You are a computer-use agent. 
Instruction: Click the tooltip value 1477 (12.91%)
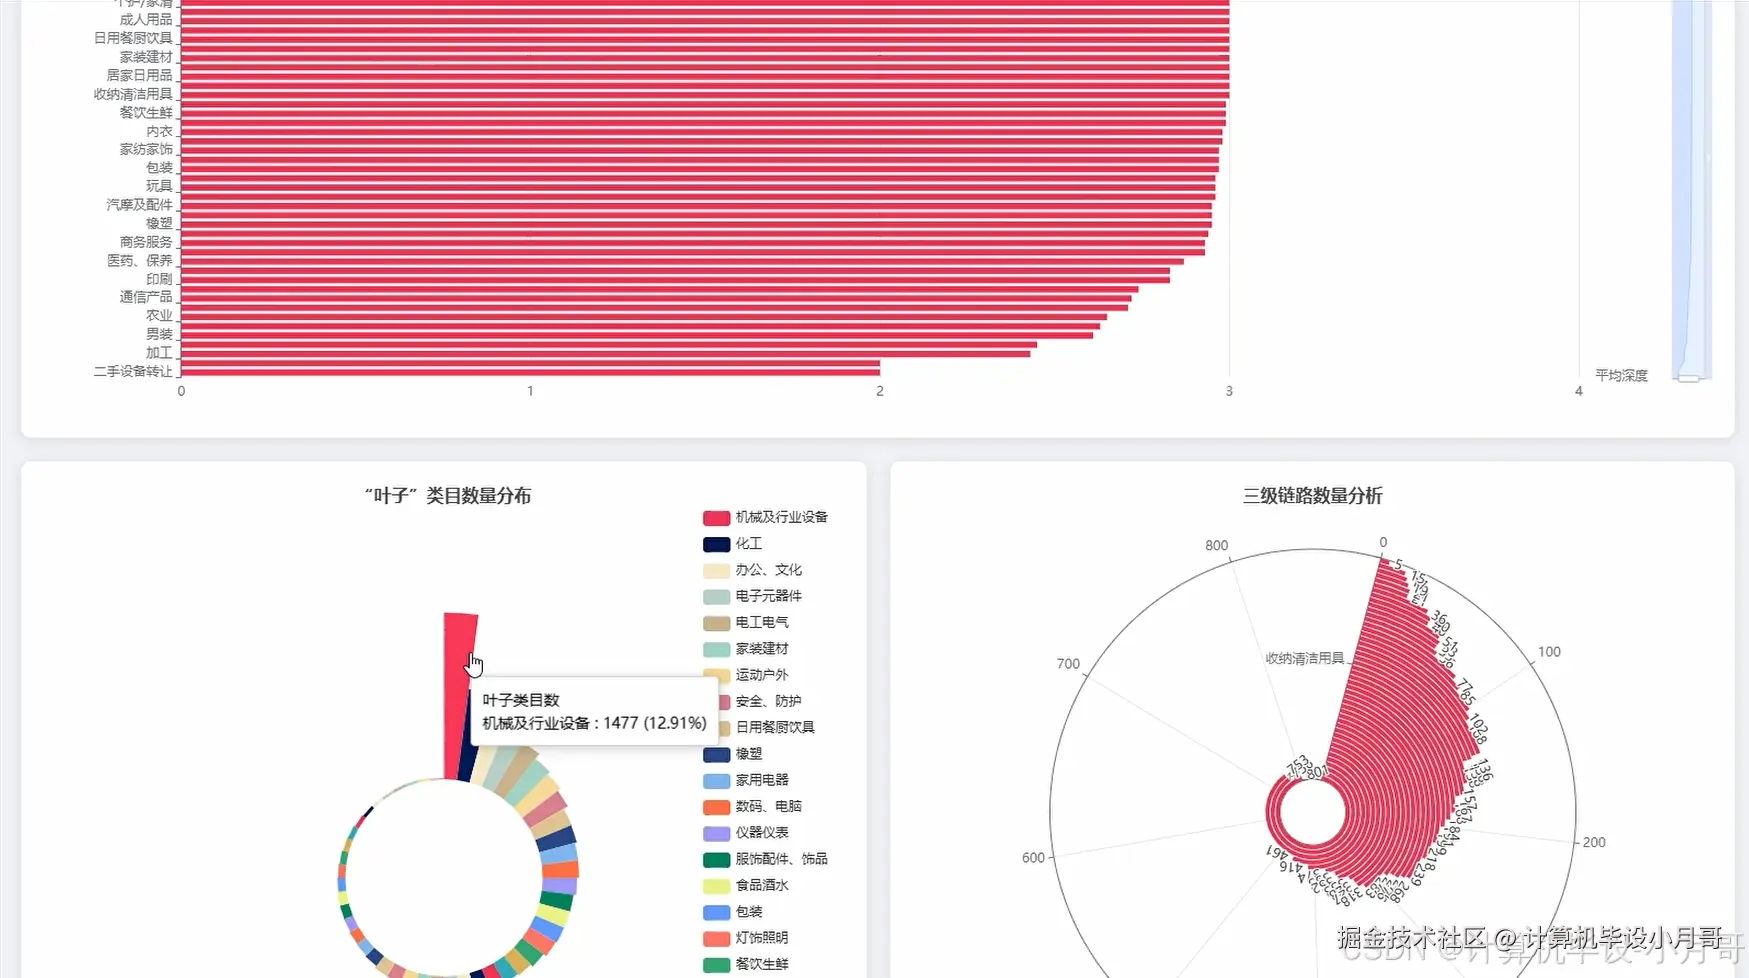pyautogui.click(x=655, y=723)
